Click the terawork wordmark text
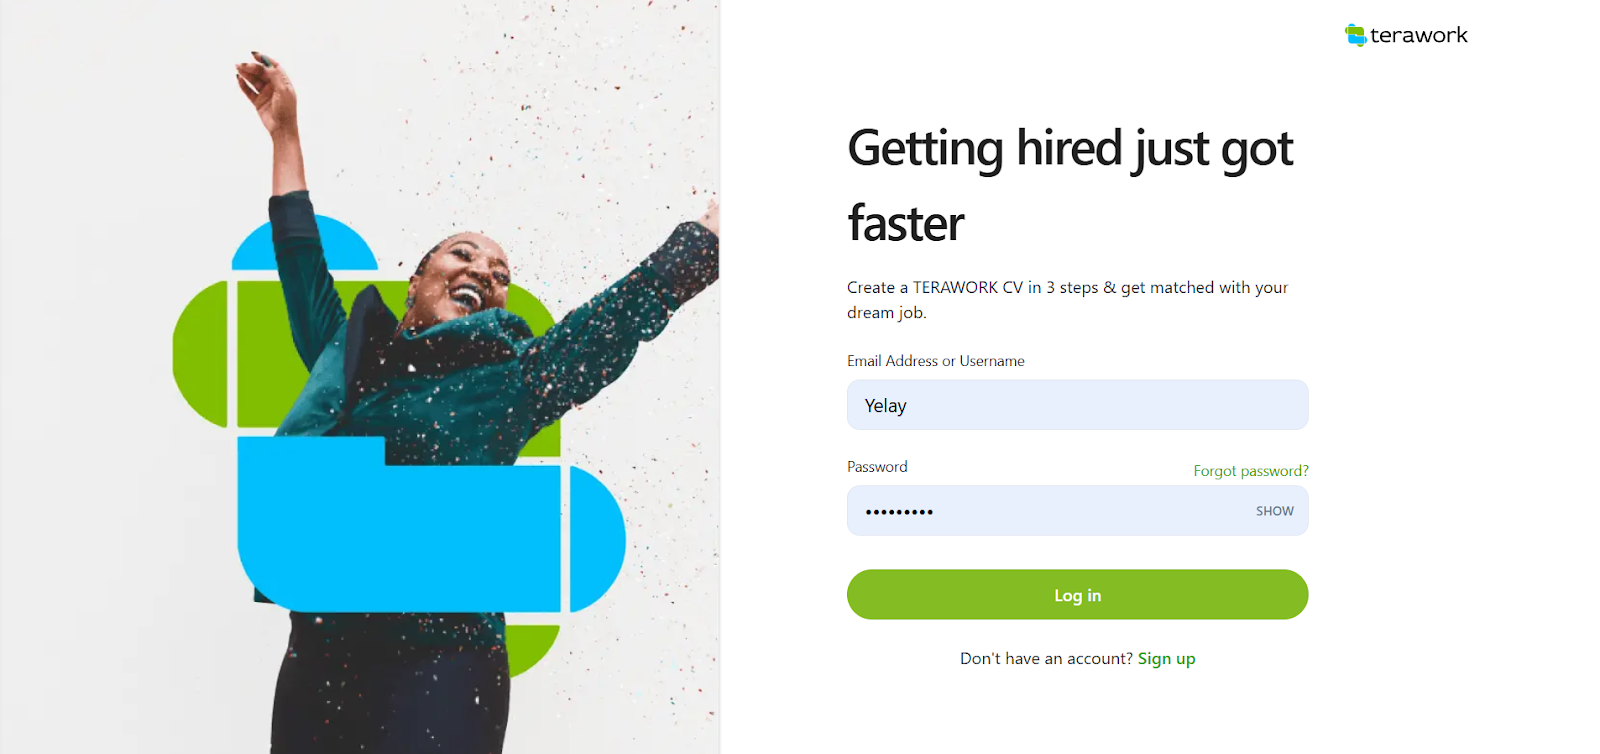This screenshot has height=754, width=1600. (x=1418, y=35)
